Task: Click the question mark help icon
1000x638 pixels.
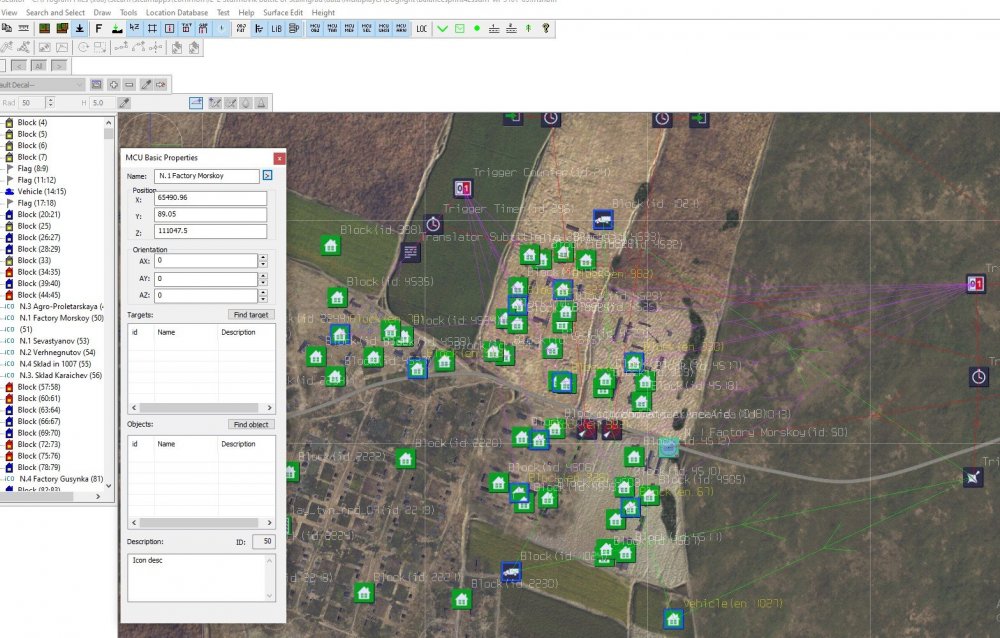Action: 546,29
